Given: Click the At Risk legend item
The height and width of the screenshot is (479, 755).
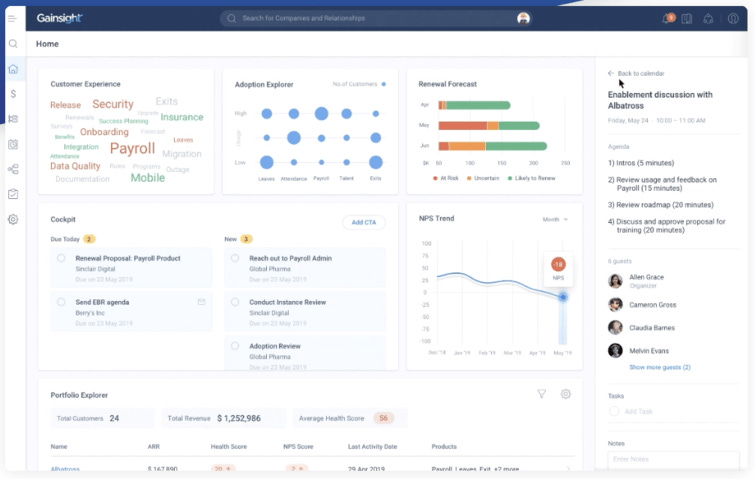Looking at the screenshot, I should click(446, 178).
